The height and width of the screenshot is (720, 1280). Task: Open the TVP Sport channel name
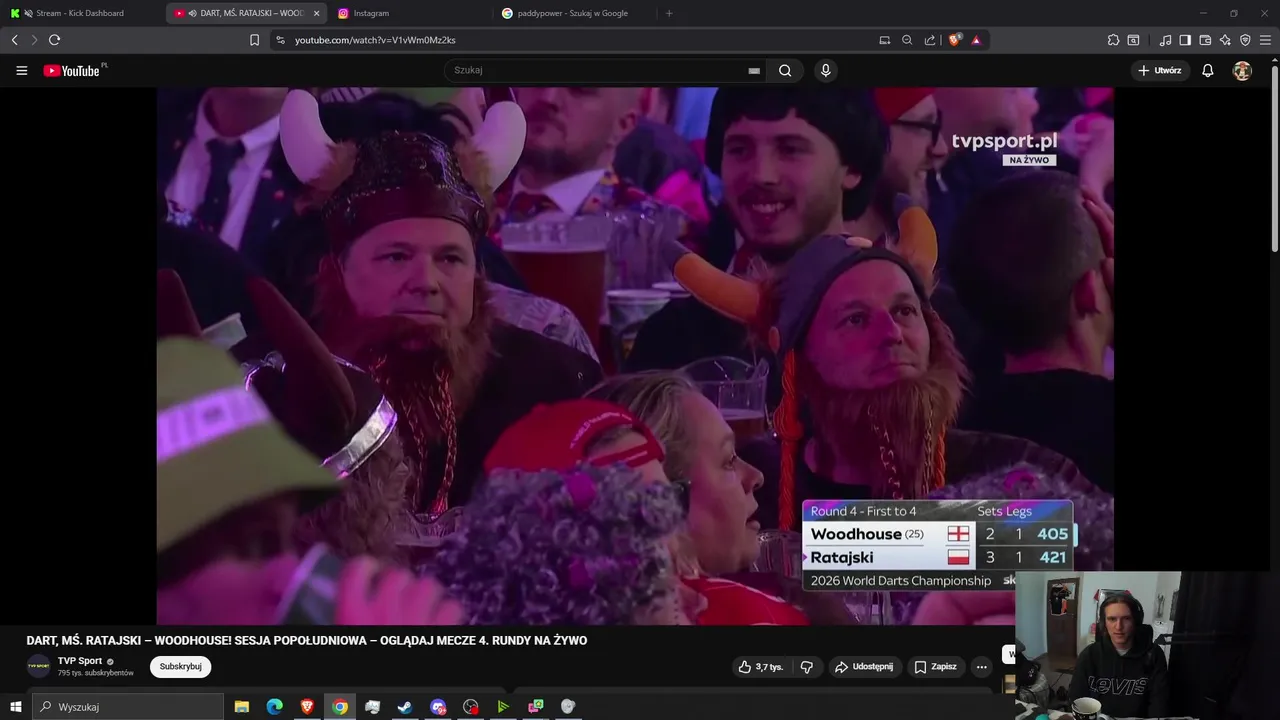click(80, 661)
